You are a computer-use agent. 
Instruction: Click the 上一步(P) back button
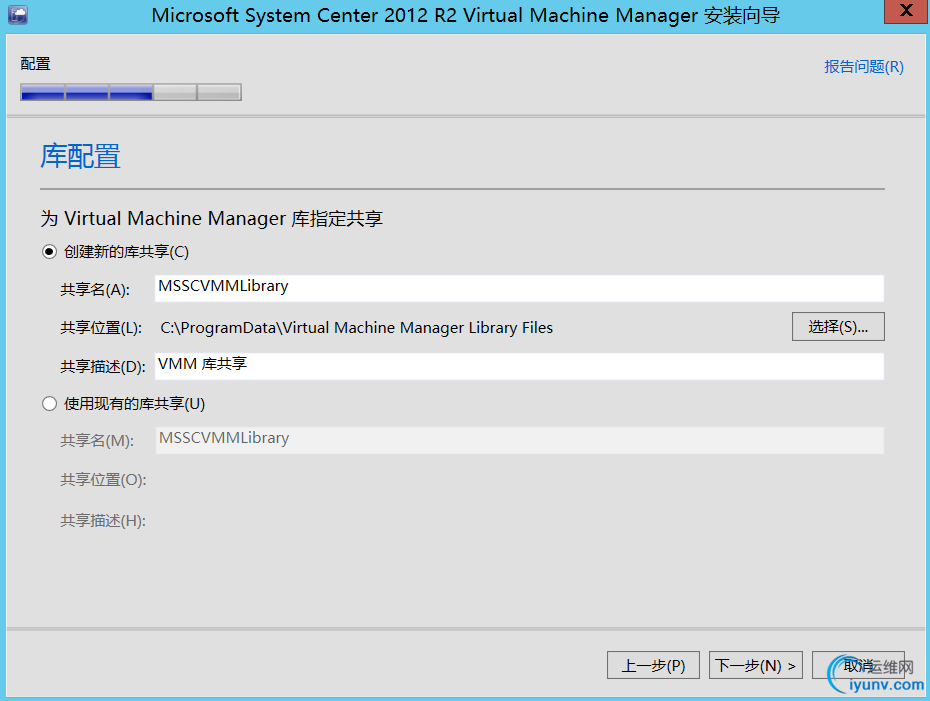click(x=653, y=665)
